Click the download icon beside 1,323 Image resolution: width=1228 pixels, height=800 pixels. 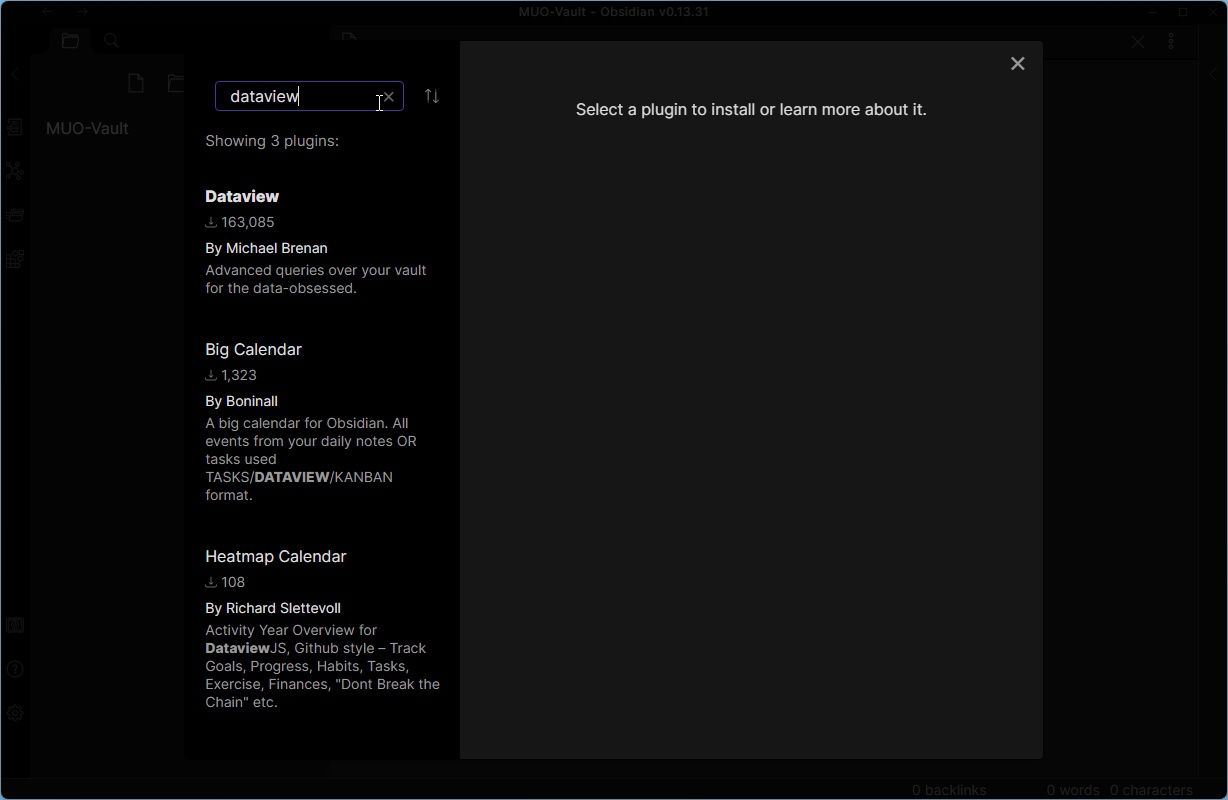(x=211, y=375)
